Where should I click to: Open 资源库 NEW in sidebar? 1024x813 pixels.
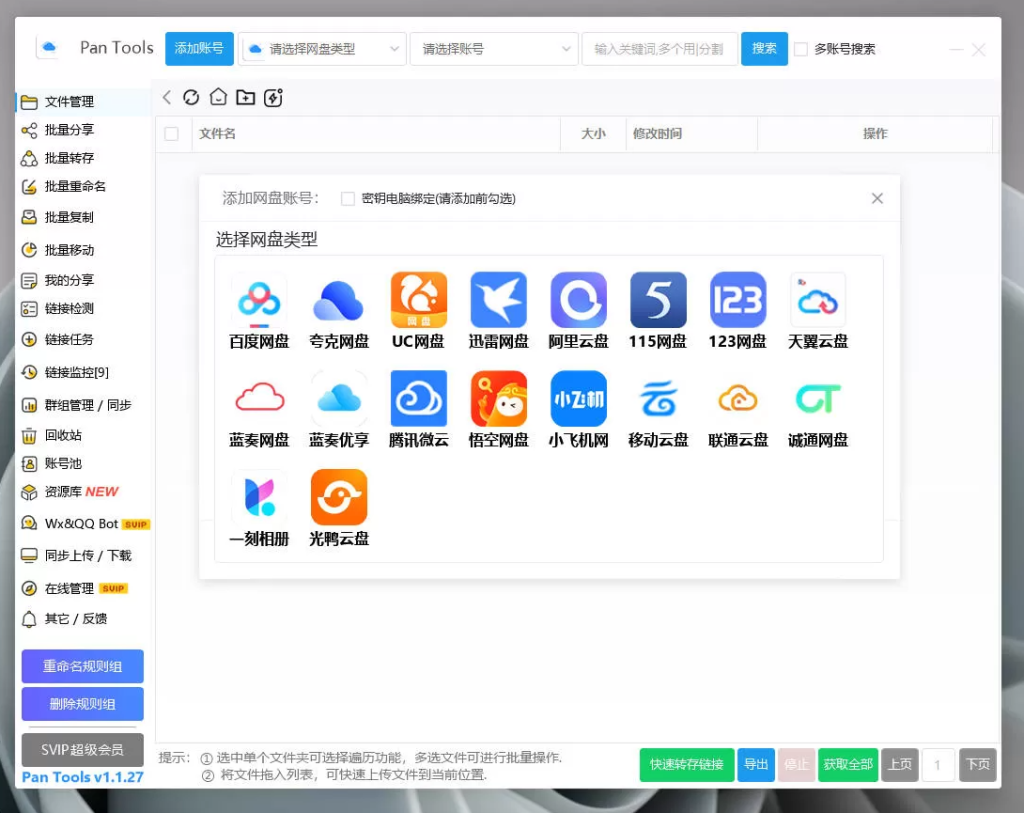83,492
